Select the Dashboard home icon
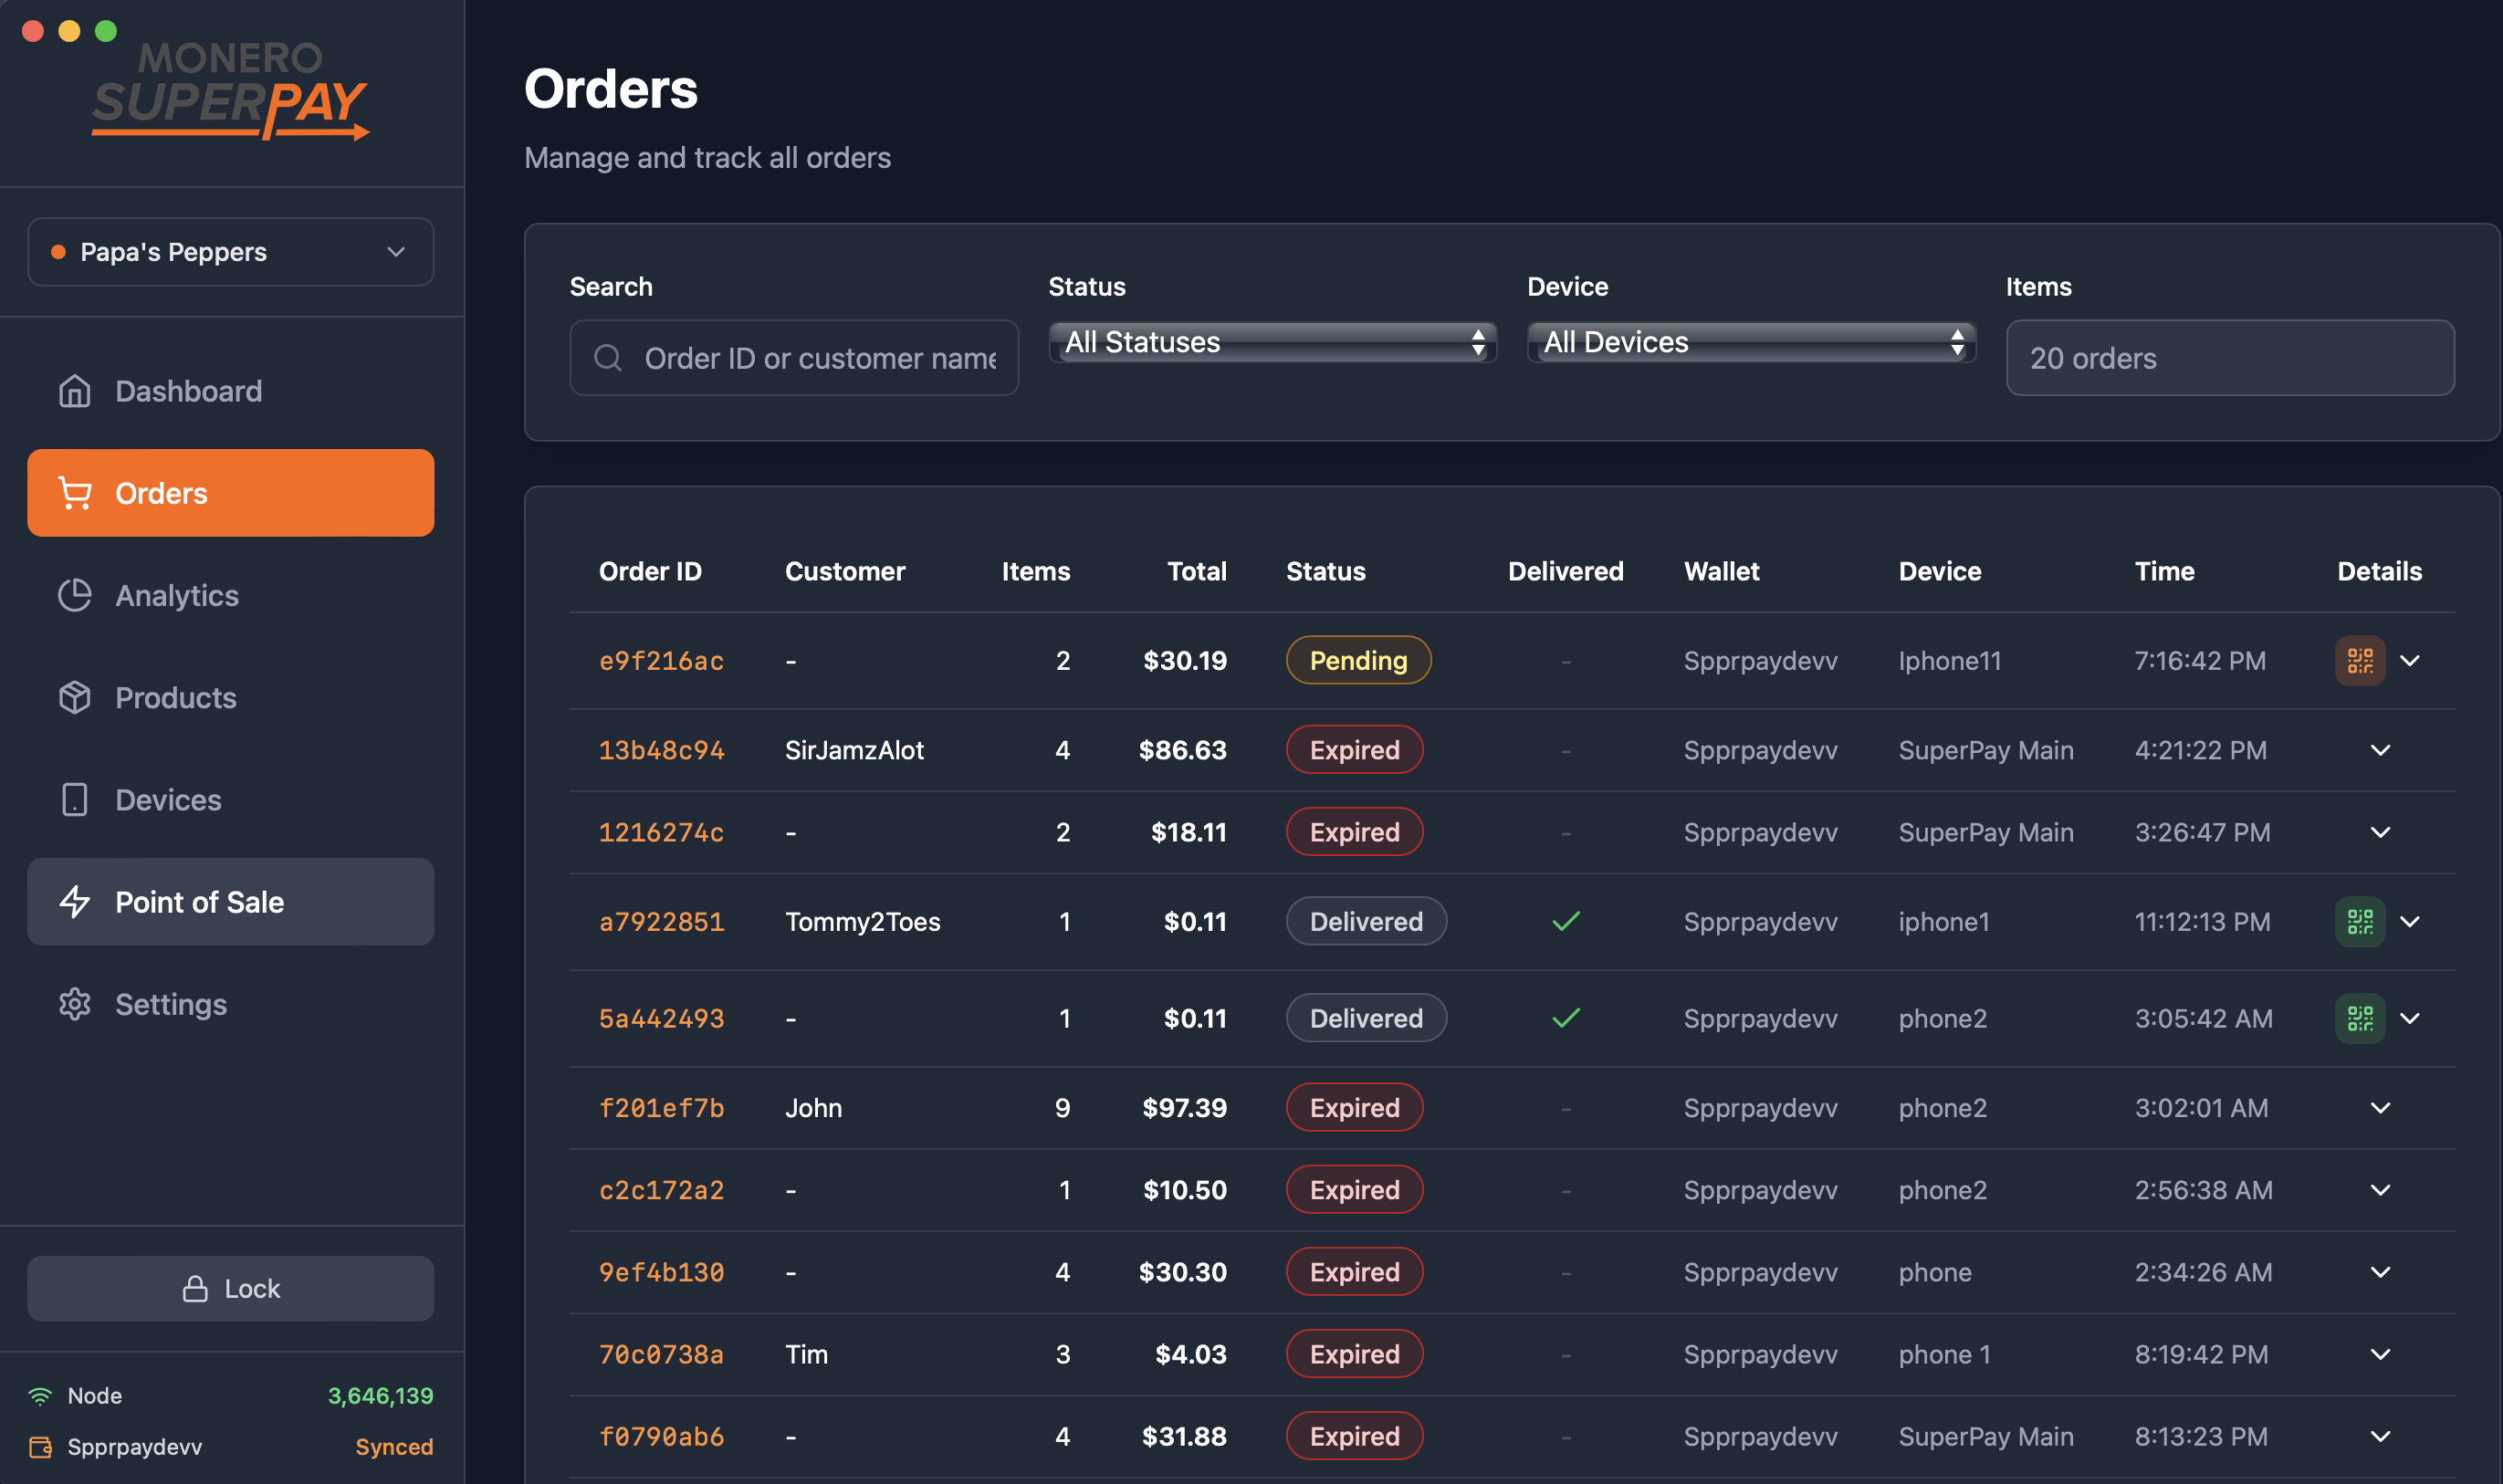Viewport: 2503px width, 1484px height. point(75,391)
